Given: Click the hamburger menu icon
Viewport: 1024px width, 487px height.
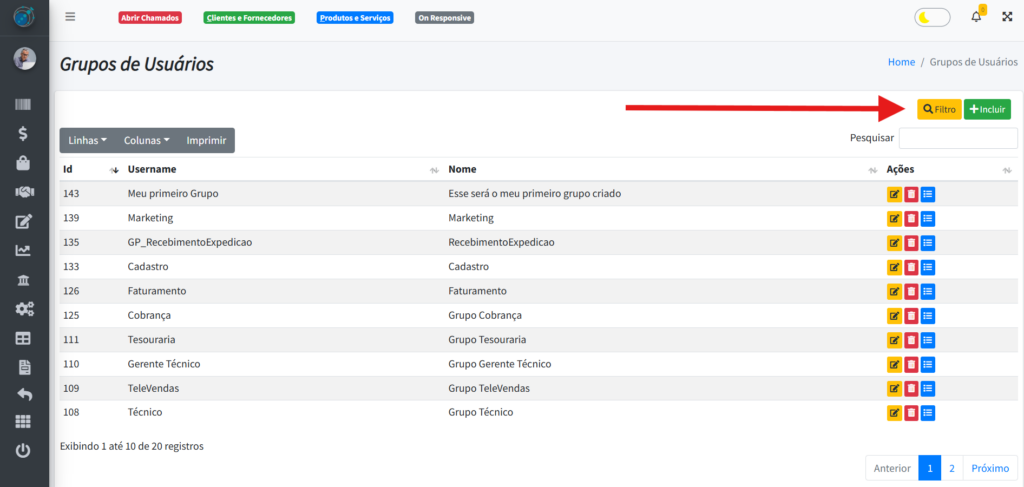Looking at the screenshot, I should coord(70,17).
